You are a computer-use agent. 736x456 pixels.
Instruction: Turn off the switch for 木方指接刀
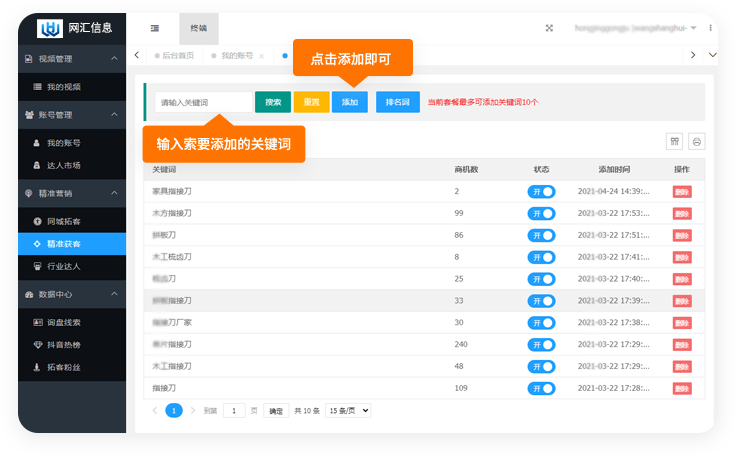541,213
